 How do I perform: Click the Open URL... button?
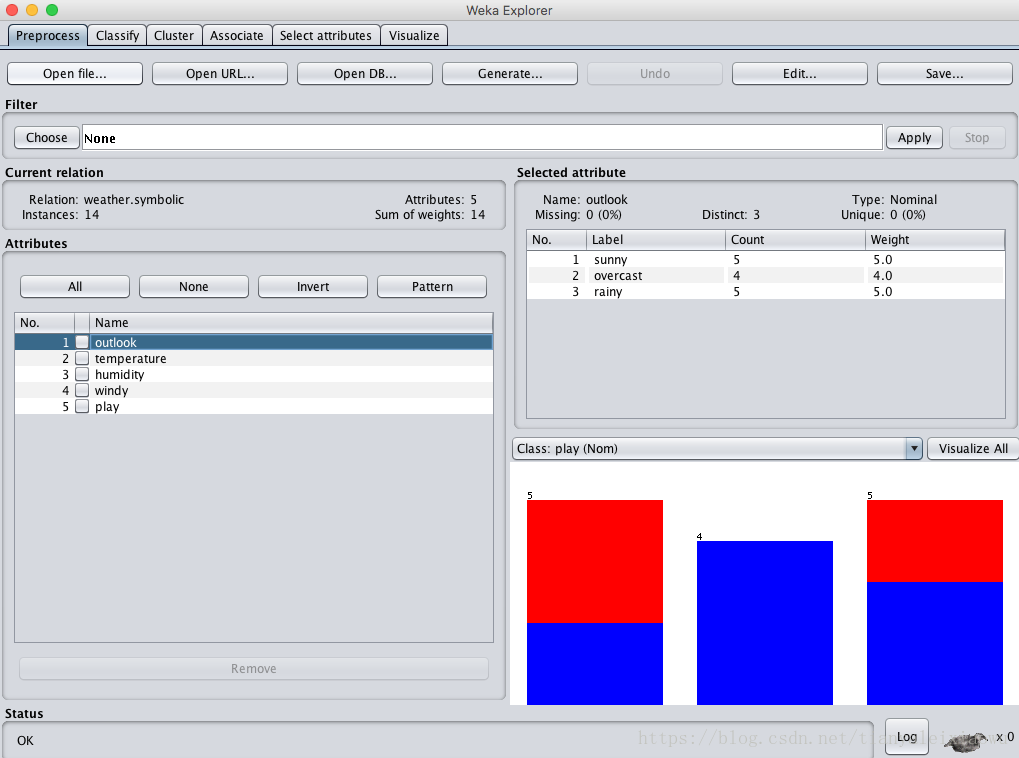[220, 73]
